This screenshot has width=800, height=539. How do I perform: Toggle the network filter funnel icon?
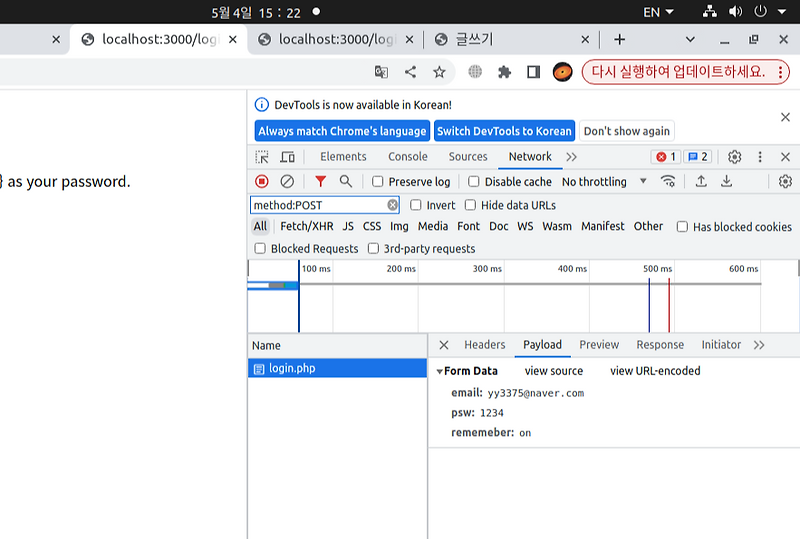pyautogui.click(x=320, y=181)
